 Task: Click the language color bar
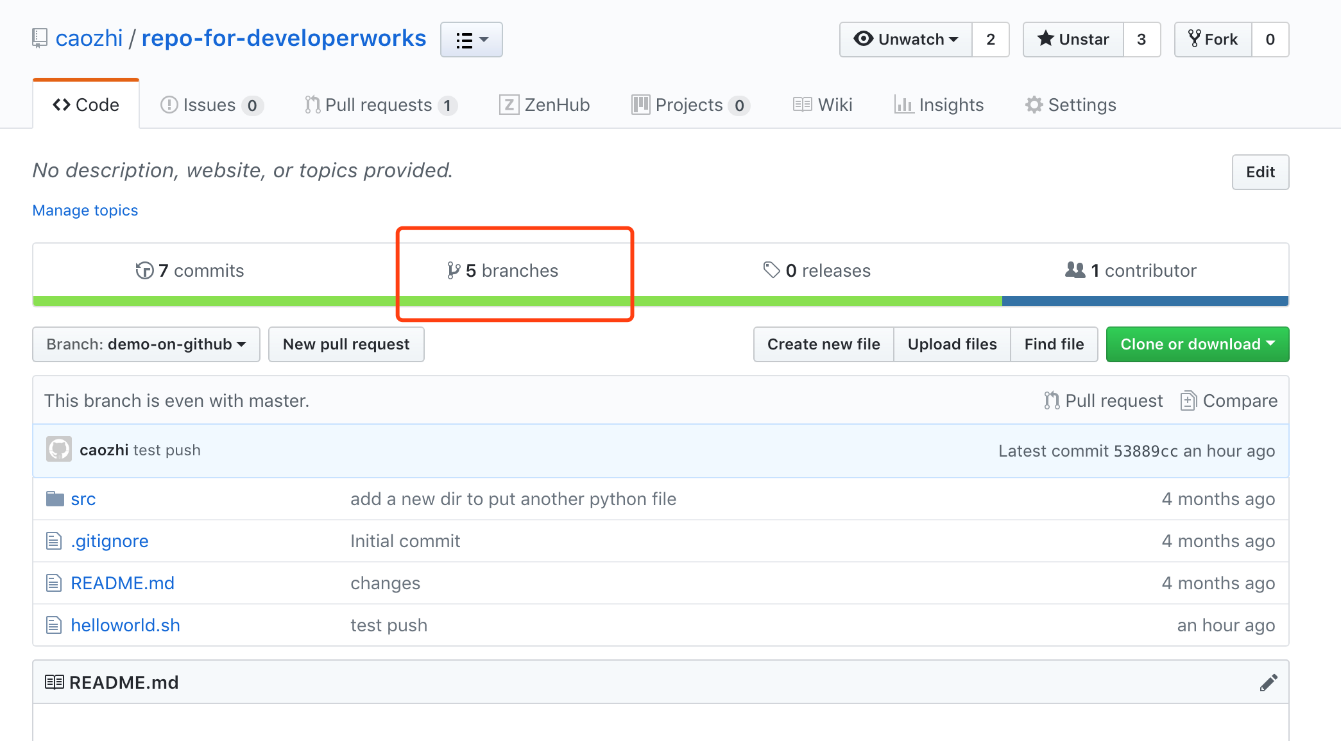click(x=660, y=301)
